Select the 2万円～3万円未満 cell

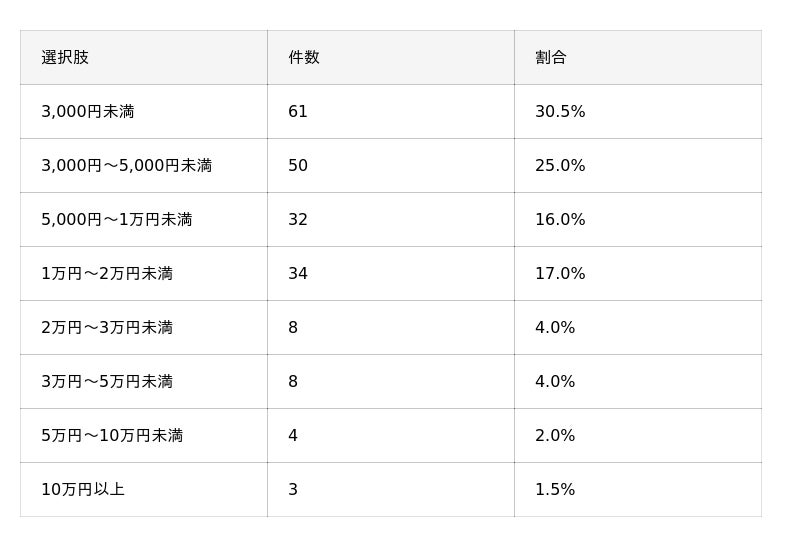143,328
